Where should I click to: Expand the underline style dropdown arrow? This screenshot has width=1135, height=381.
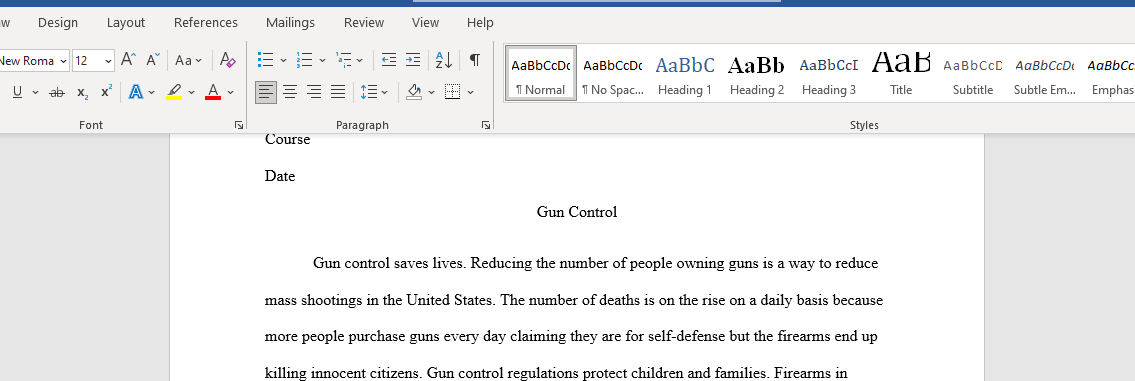35,92
